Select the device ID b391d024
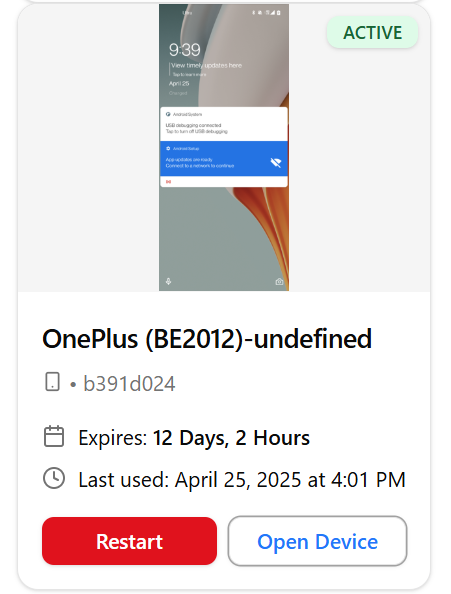This screenshot has height=594, width=451. 129,383
